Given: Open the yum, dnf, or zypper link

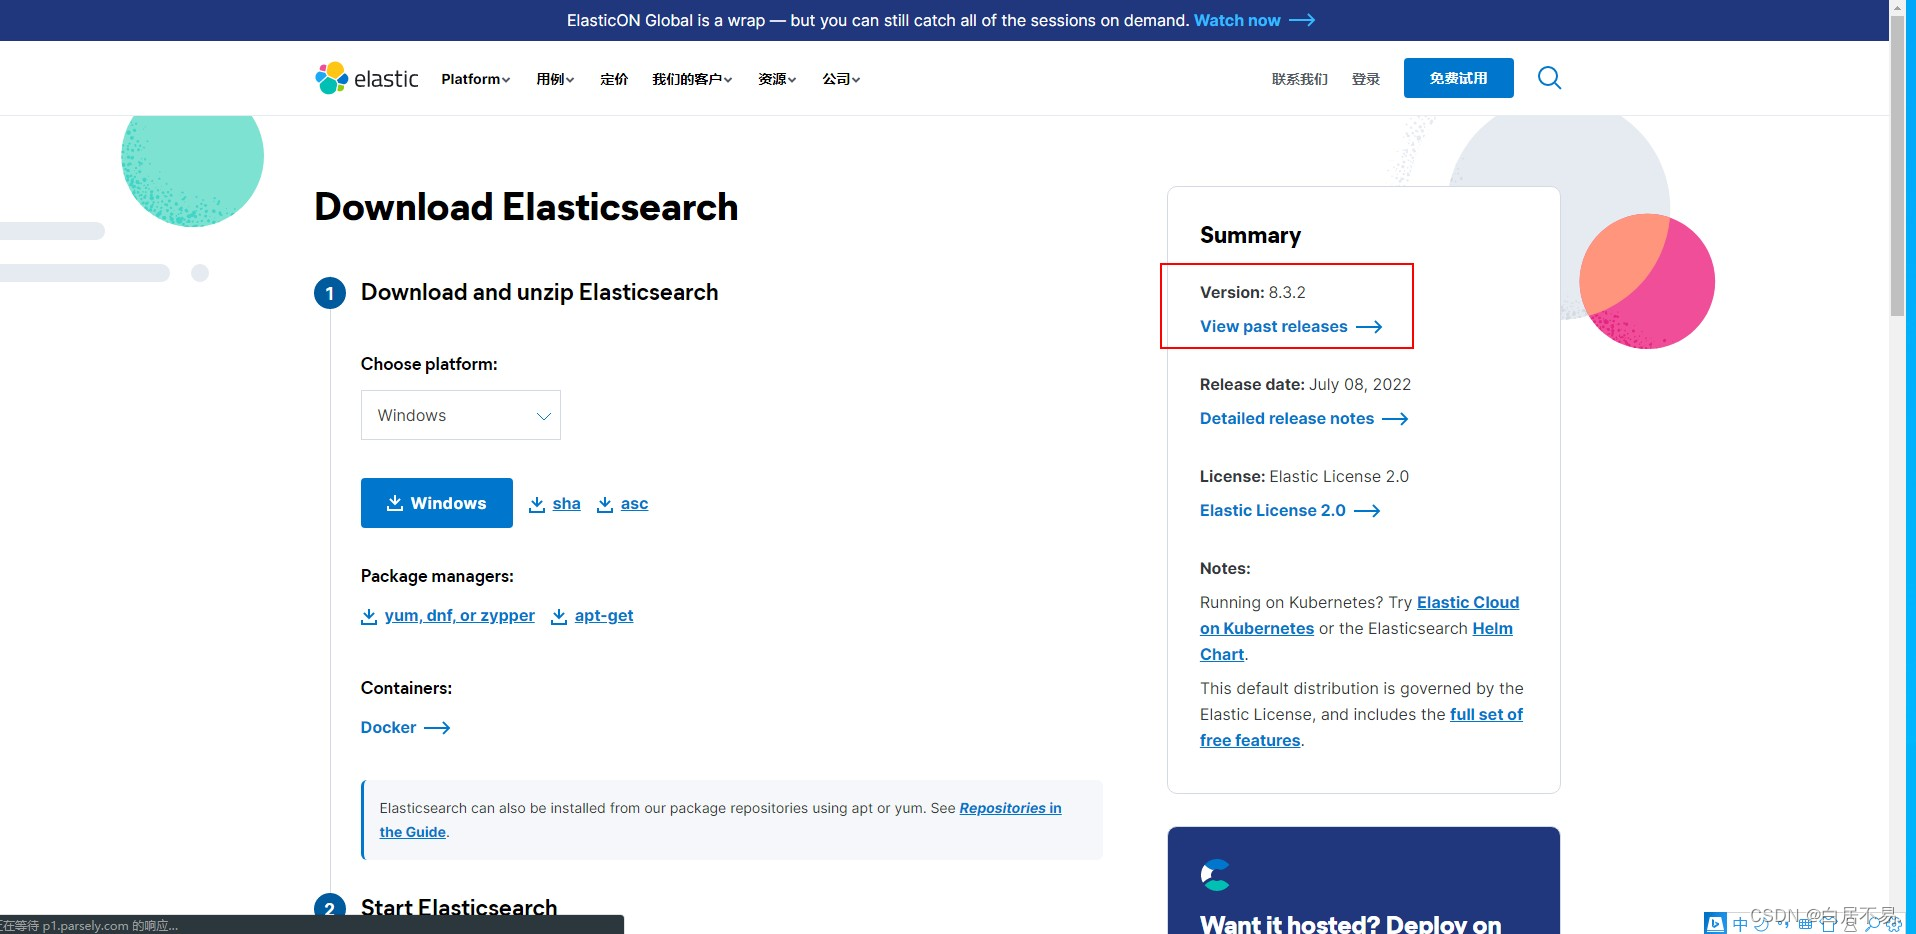Looking at the screenshot, I should pos(460,616).
